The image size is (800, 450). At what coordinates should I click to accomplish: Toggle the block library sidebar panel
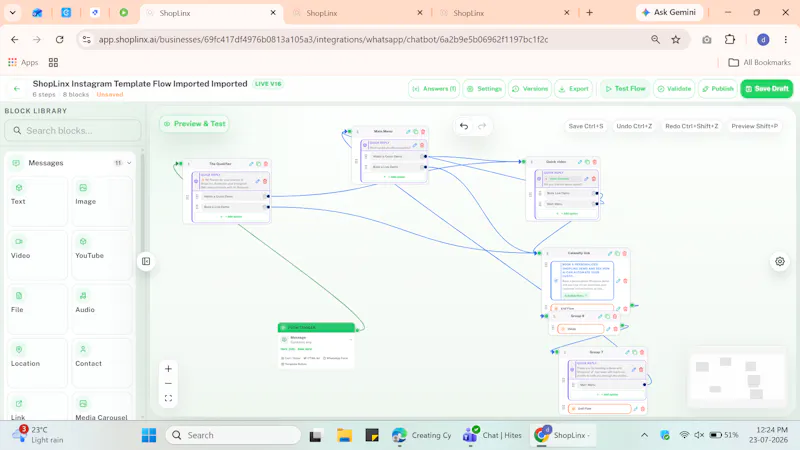pyautogui.click(x=146, y=261)
